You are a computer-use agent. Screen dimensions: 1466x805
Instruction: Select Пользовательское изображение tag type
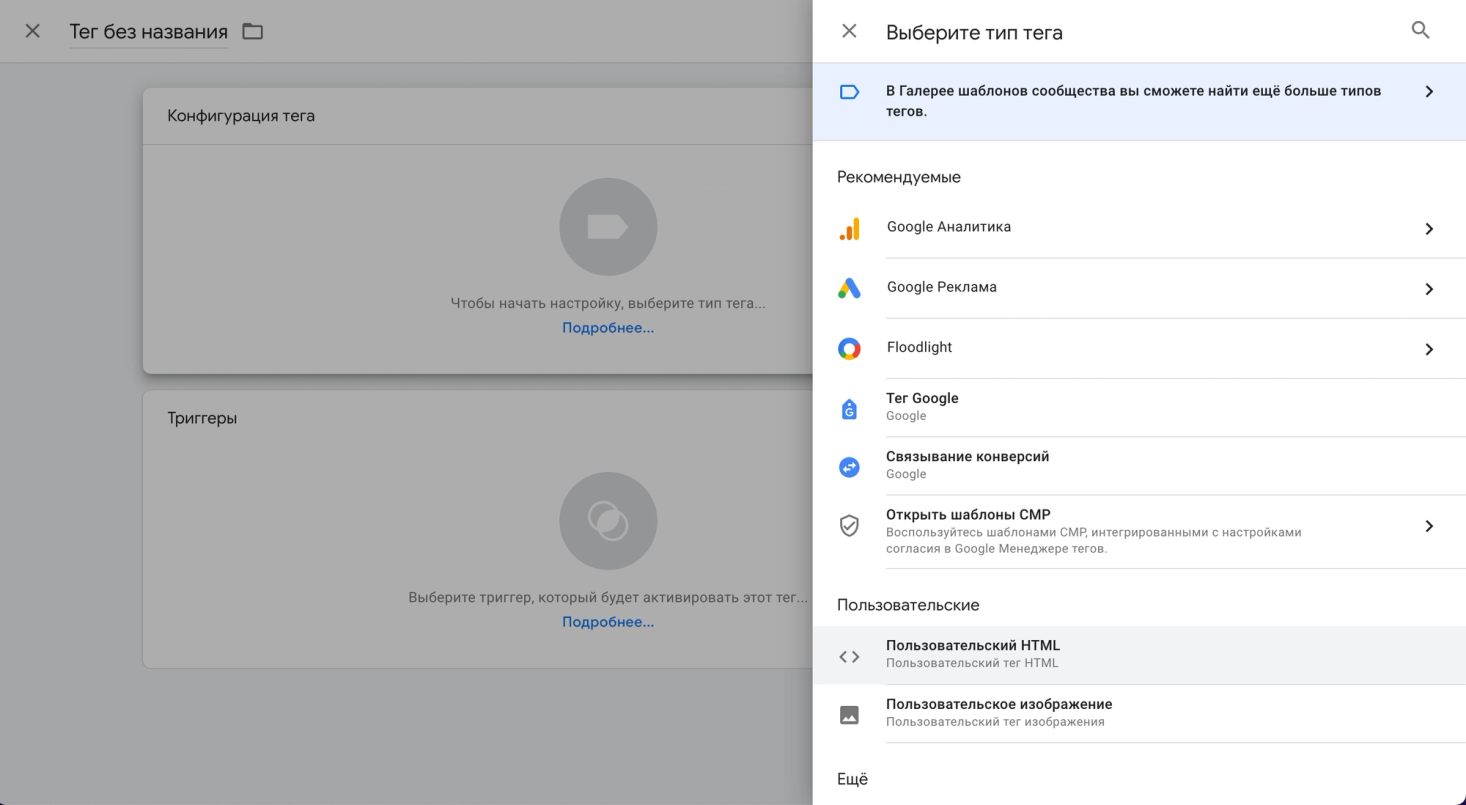(x=1139, y=713)
